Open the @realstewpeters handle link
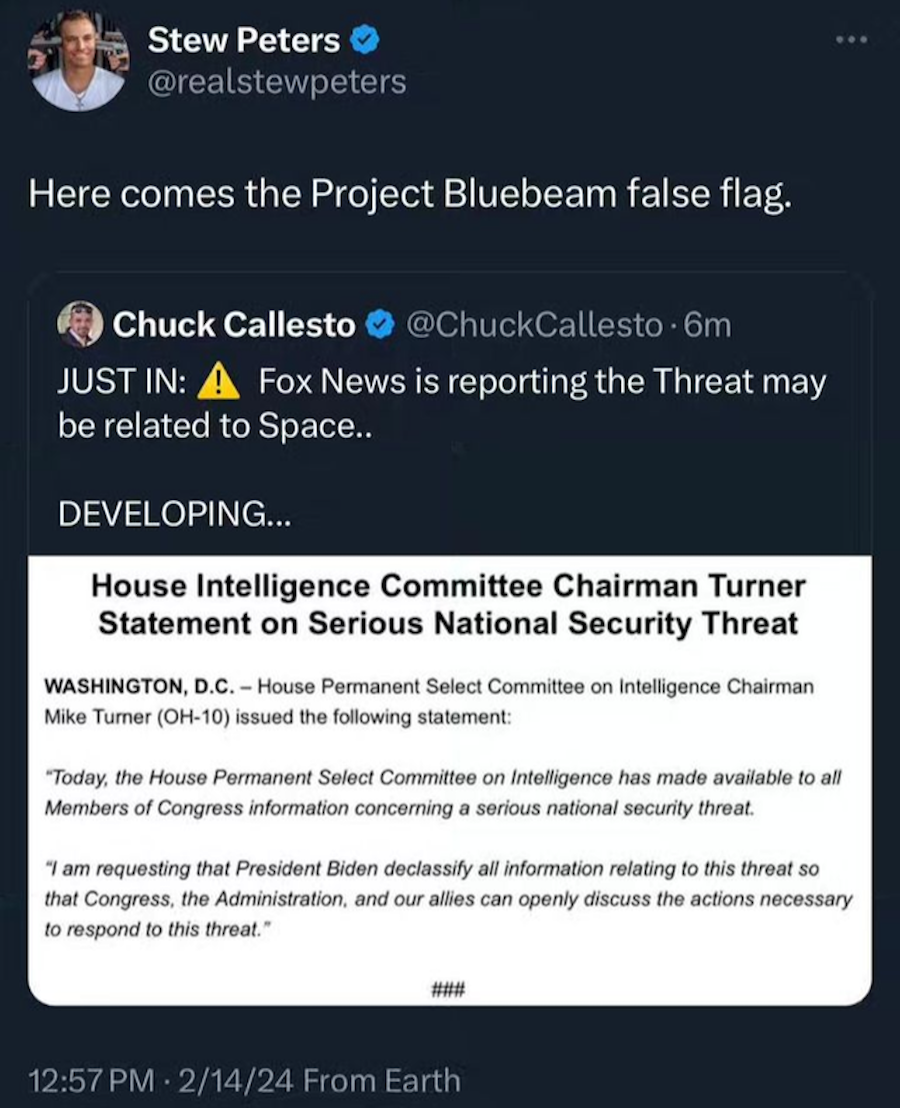900x1108 pixels. pos(276,81)
